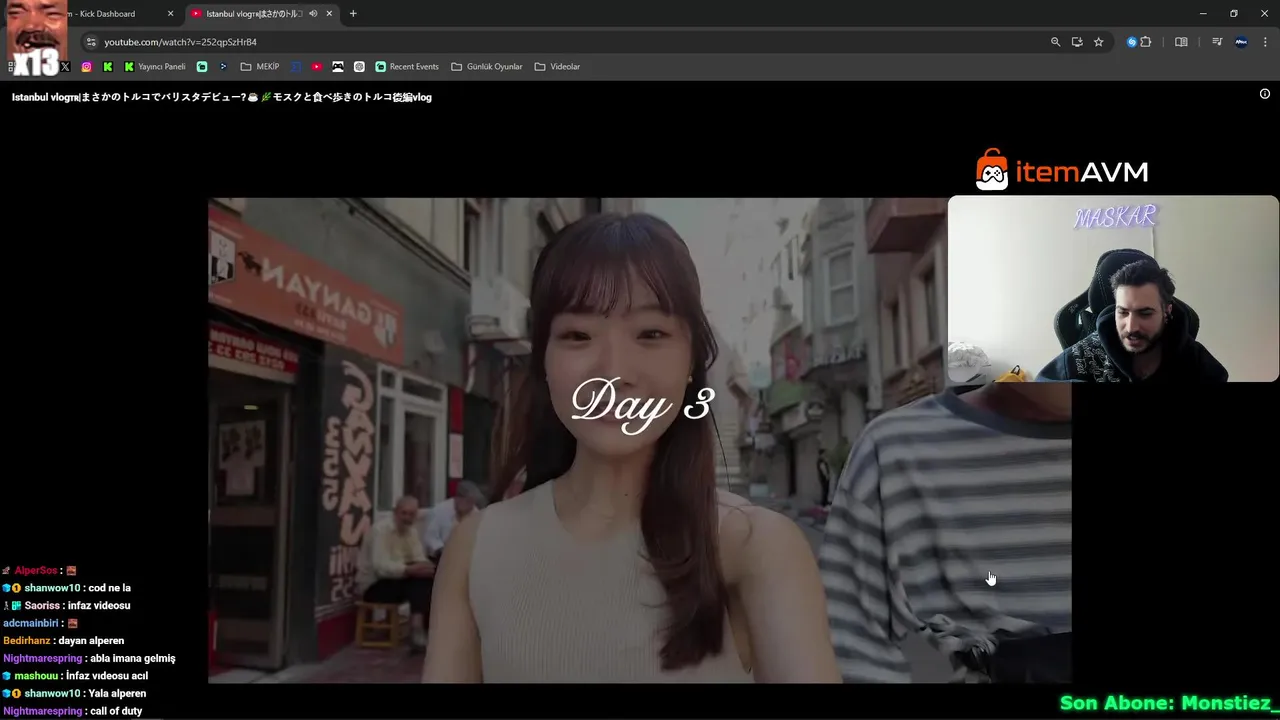Open the YouTube bookmark icon
Screen dimensions: 1280x720
pos(317,67)
